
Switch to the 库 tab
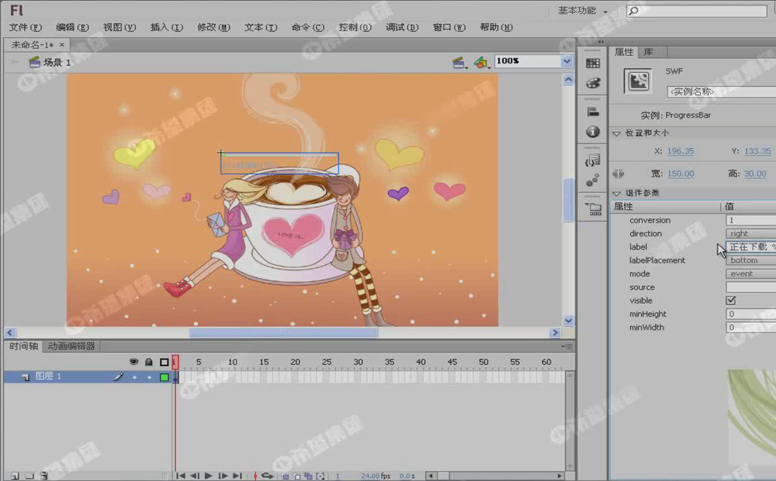[x=648, y=52]
